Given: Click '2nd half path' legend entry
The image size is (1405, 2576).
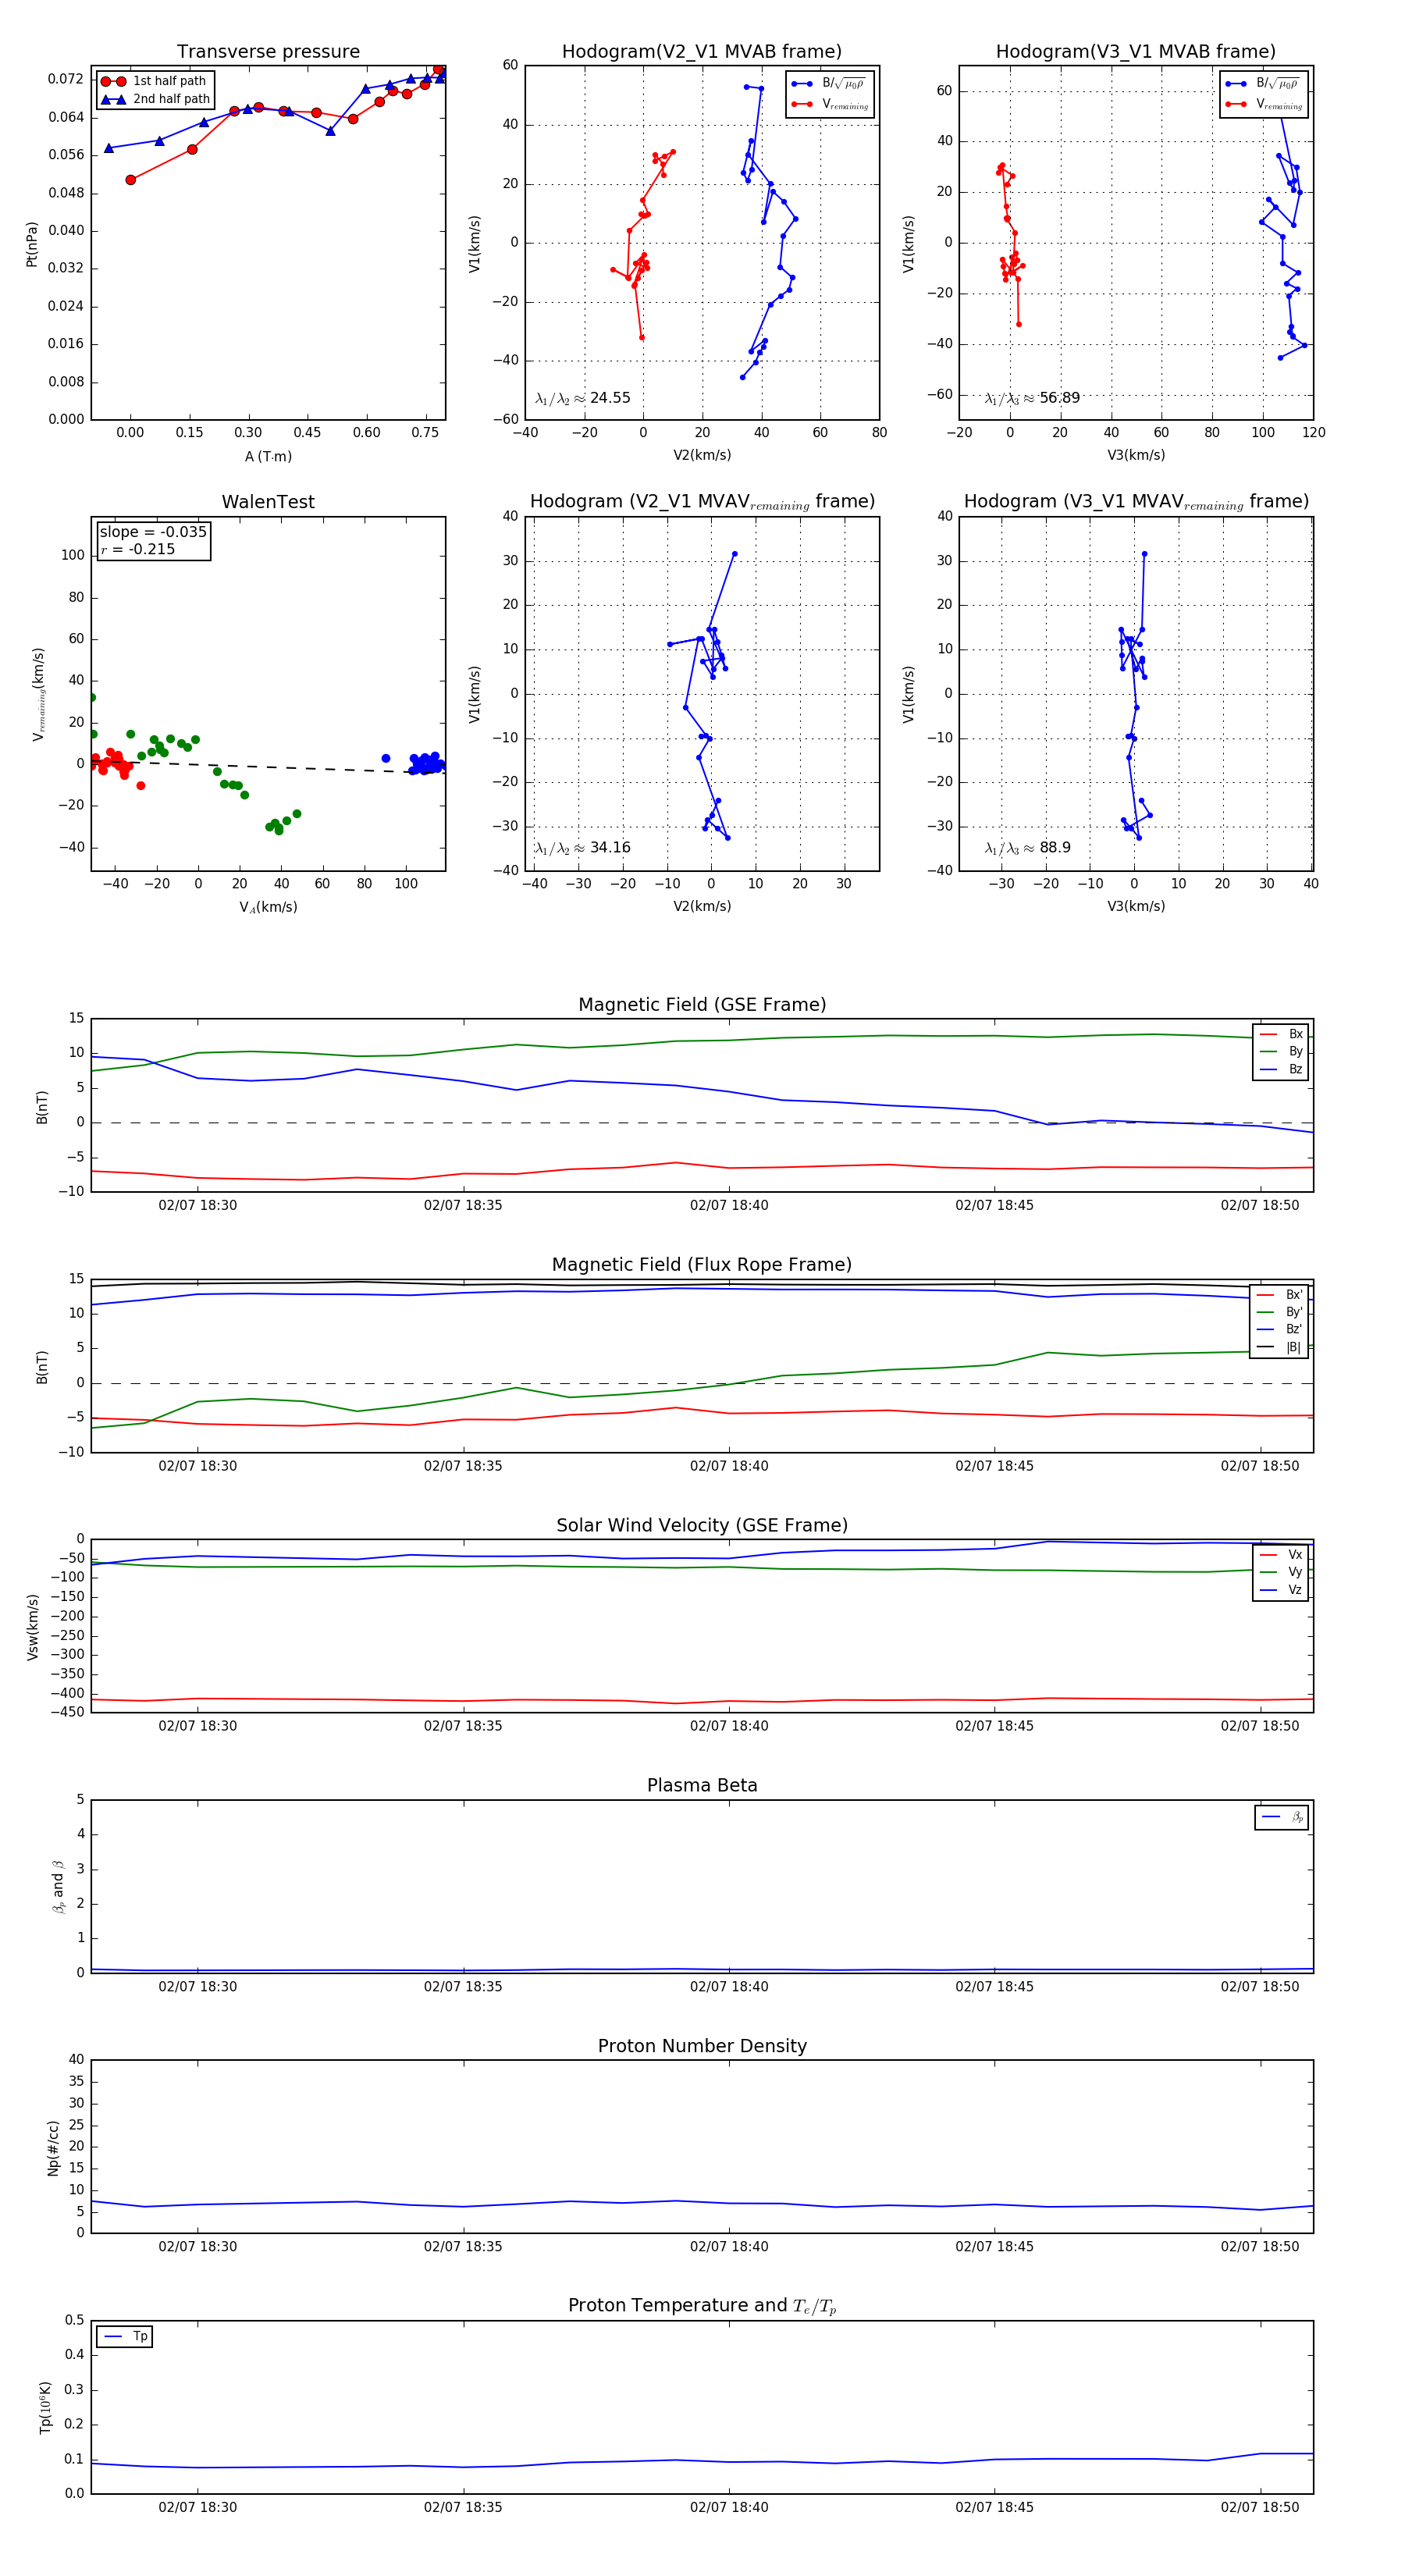Looking at the screenshot, I should 155,99.
